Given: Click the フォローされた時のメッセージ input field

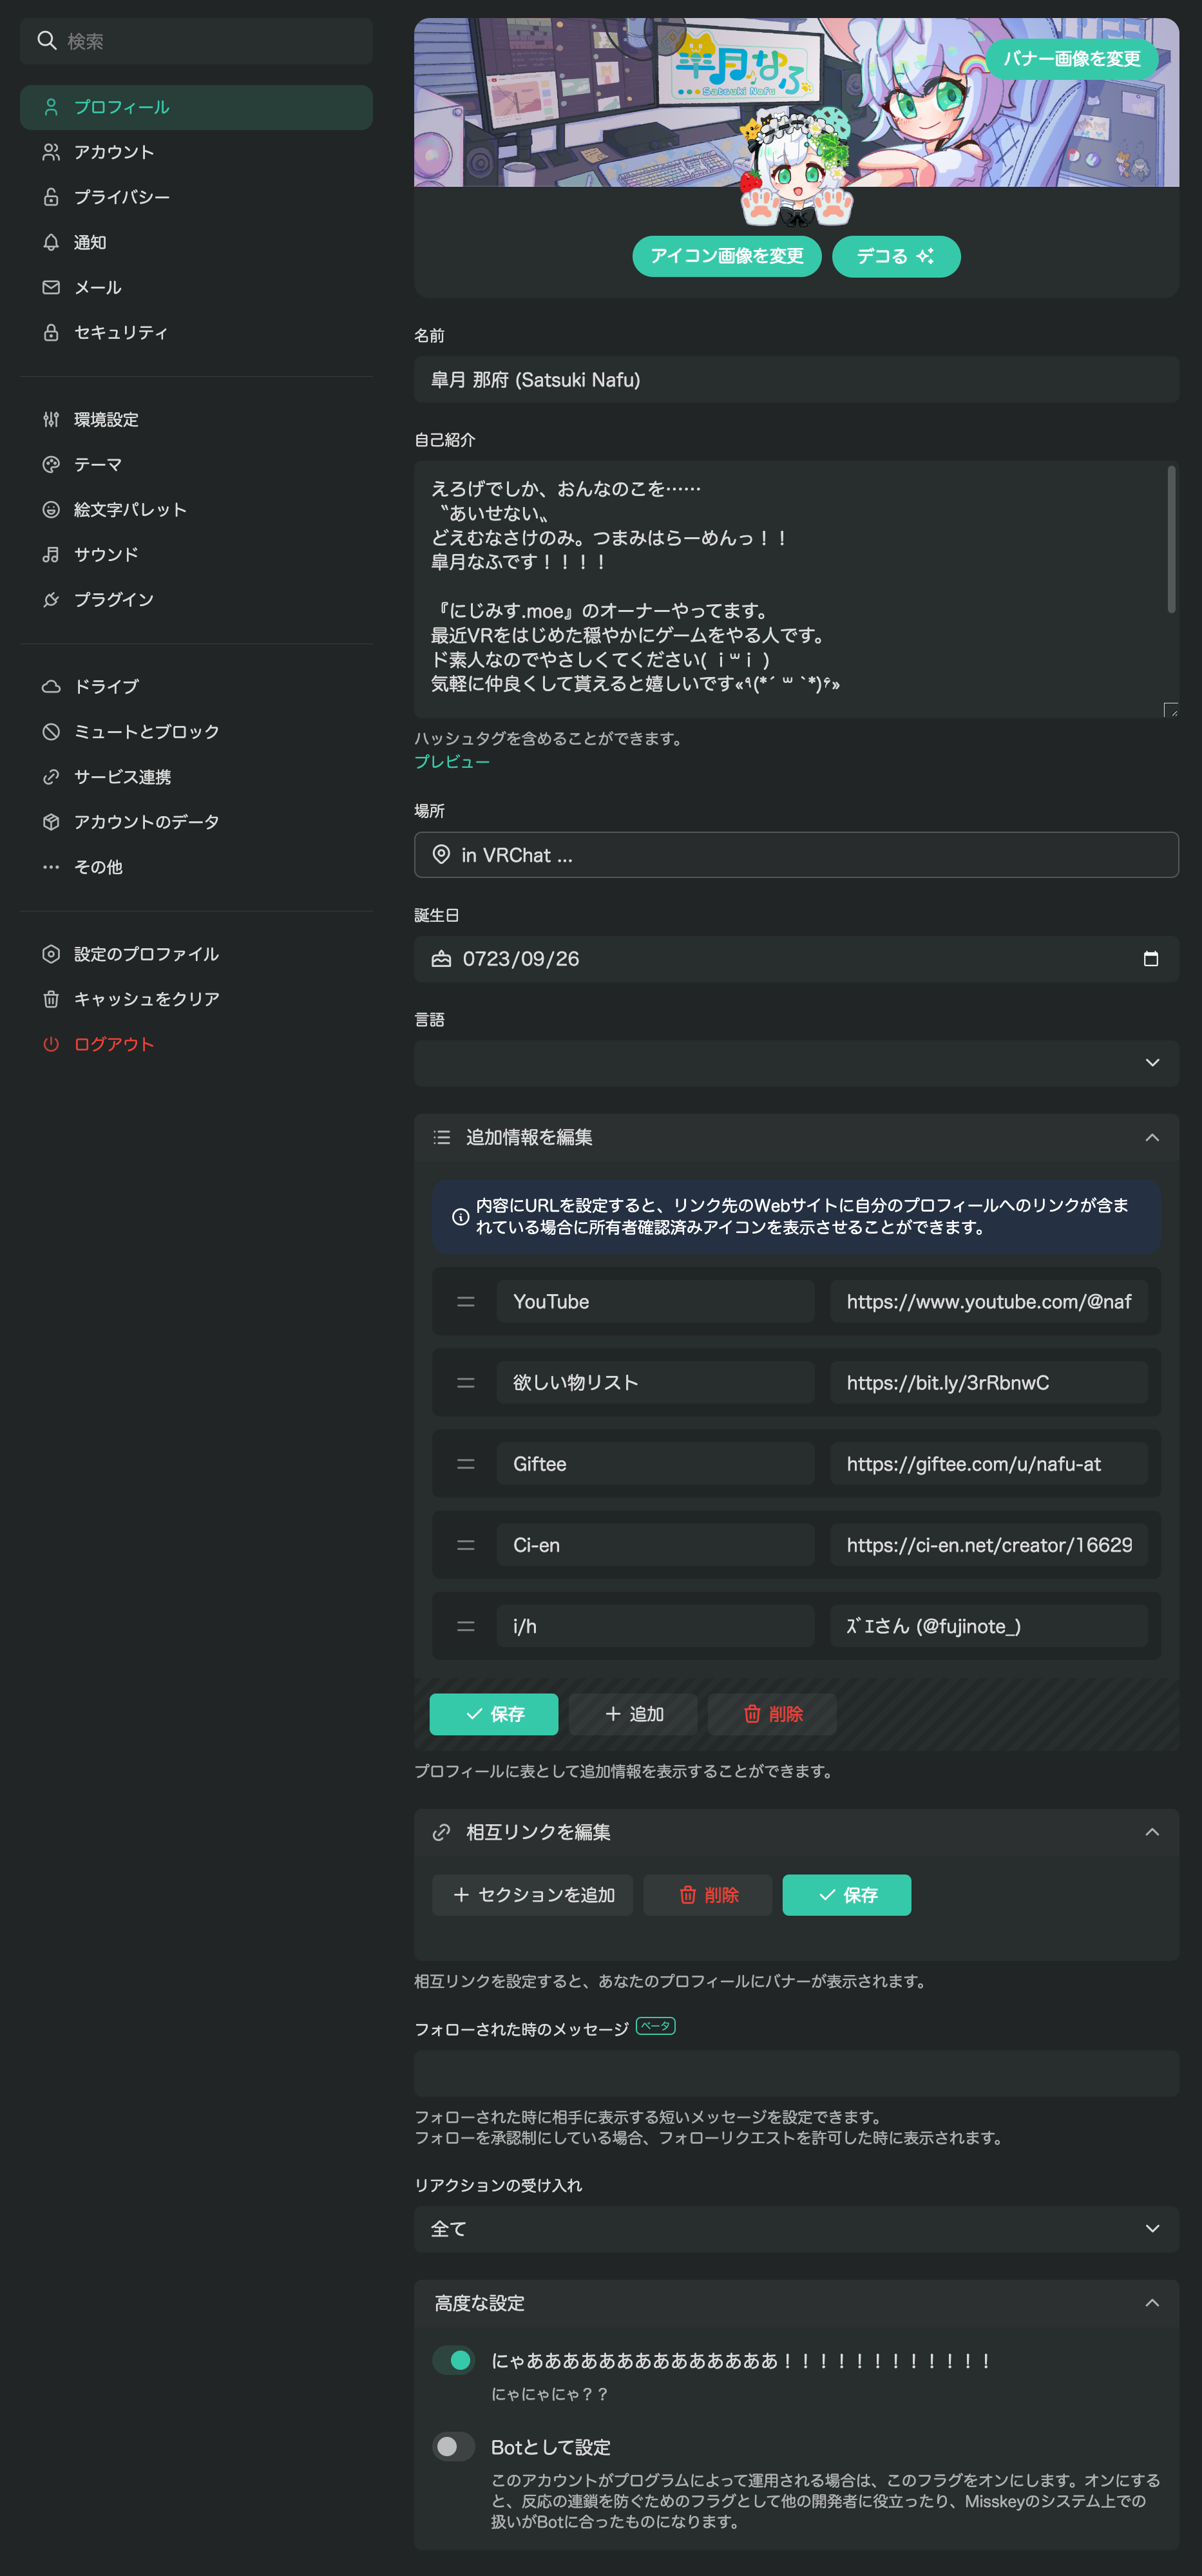Looking at the screenshot, I should tap(796, 2073).
